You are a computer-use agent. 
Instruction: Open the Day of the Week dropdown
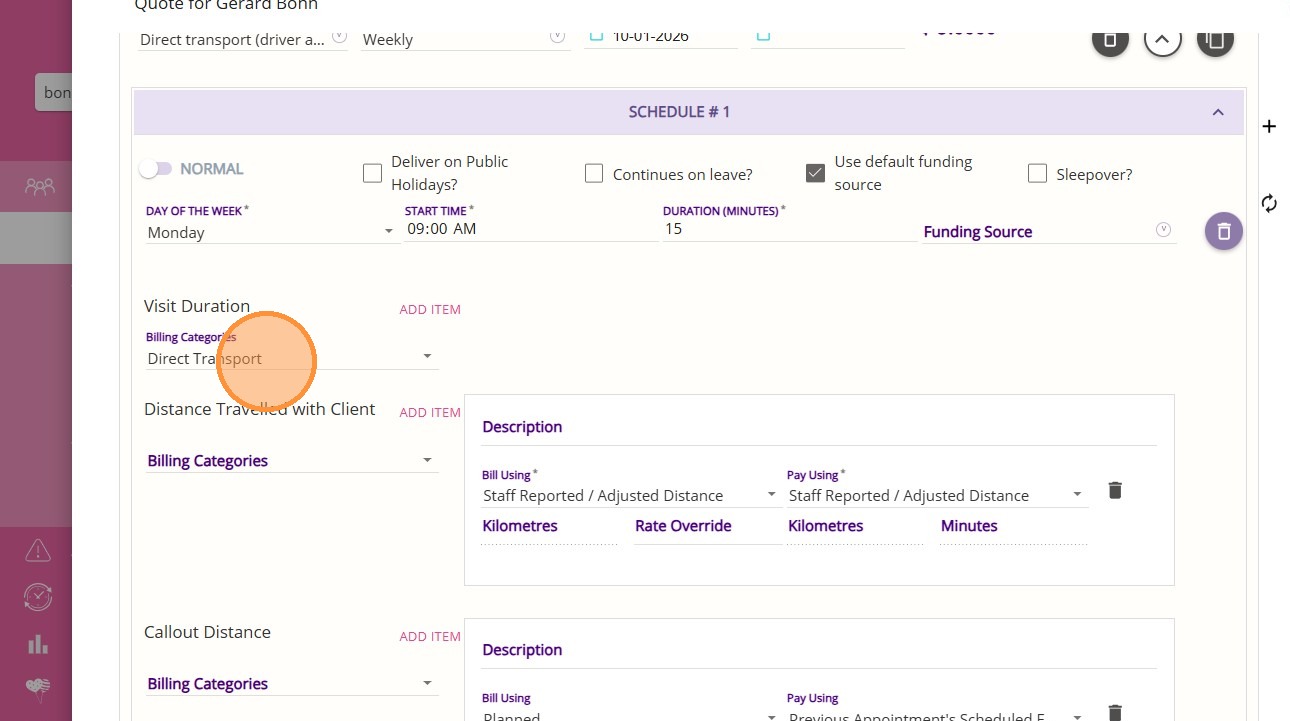tap(270, 232)
